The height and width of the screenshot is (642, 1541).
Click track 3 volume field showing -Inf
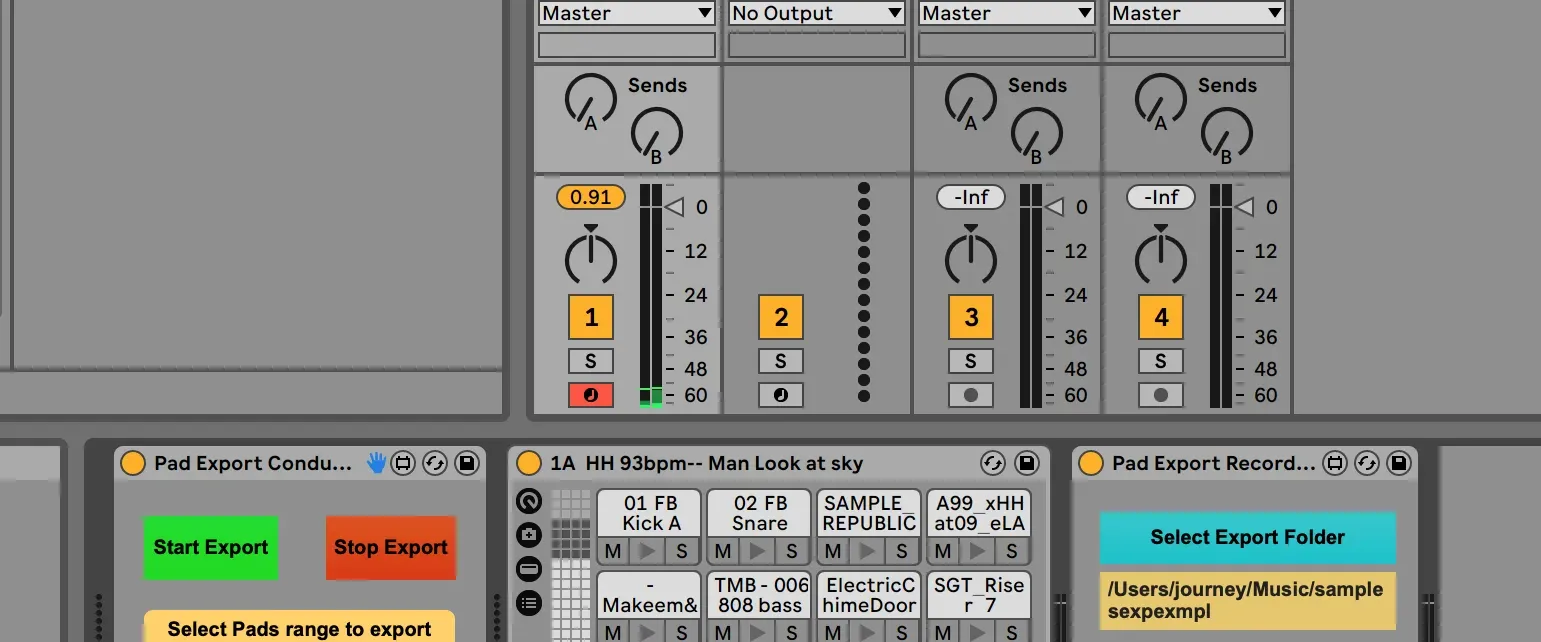coord(971,198)
